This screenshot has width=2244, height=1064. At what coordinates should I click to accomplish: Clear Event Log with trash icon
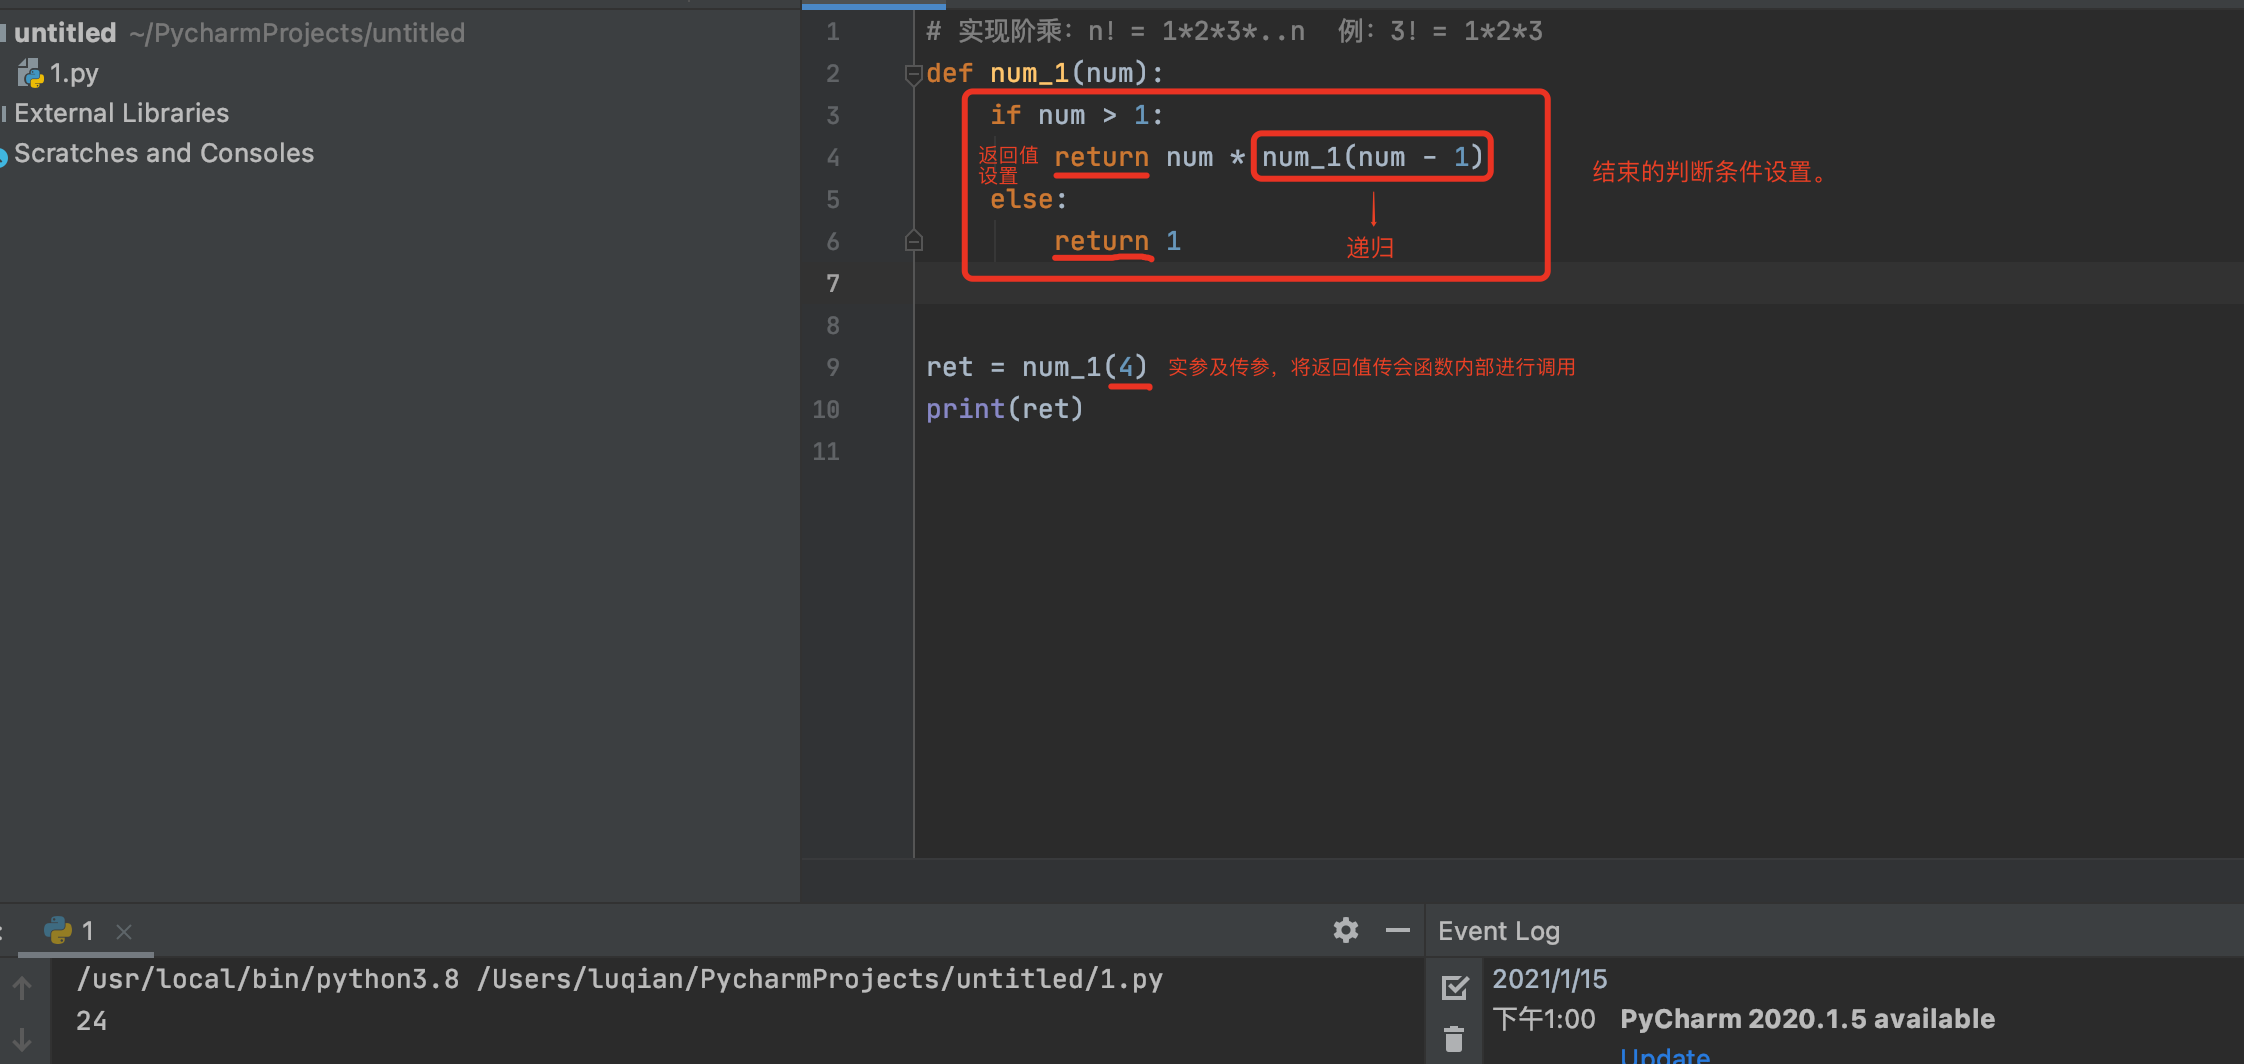click(x=1454, y=1039)
